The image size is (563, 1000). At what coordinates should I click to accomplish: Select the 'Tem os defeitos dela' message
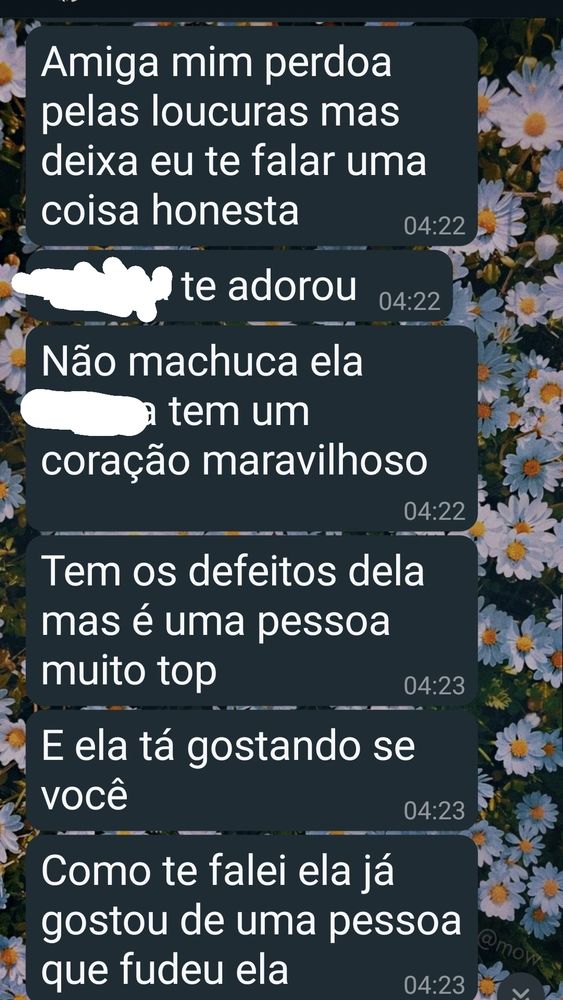point(251,620)
